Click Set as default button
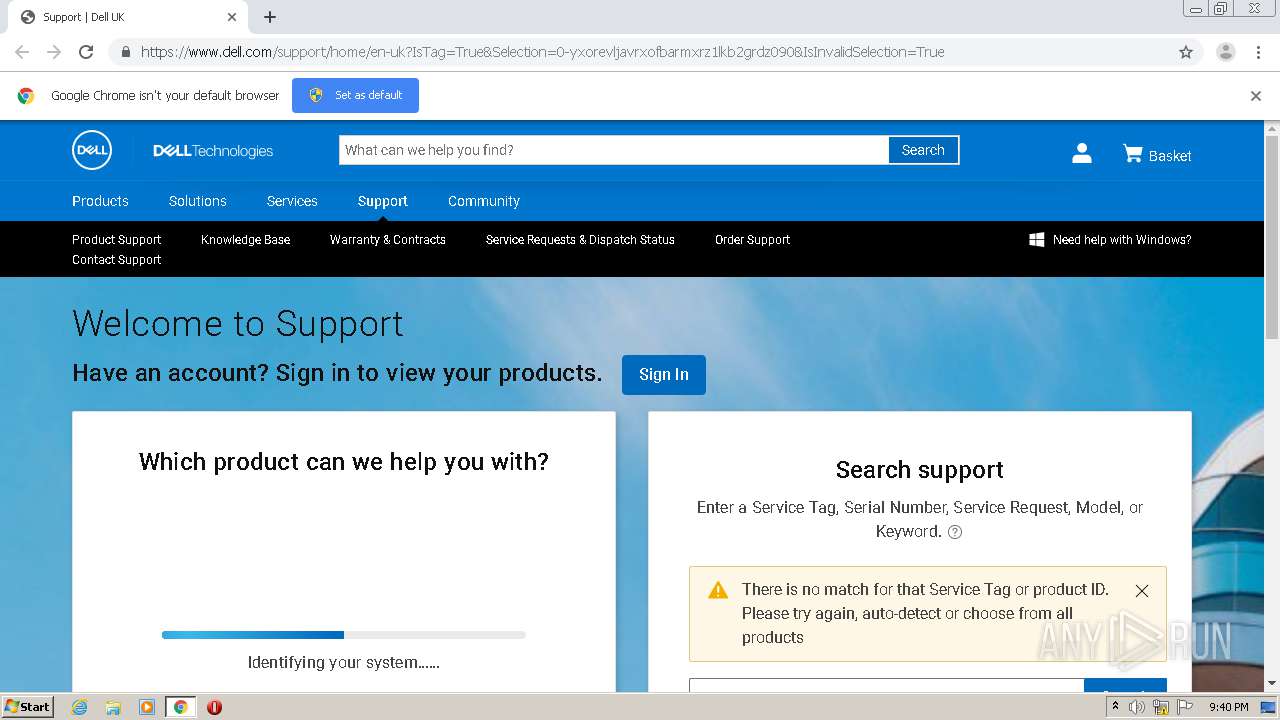Image resolution: width=1280 pixels, height=720 pixels. tap(355, 96)
